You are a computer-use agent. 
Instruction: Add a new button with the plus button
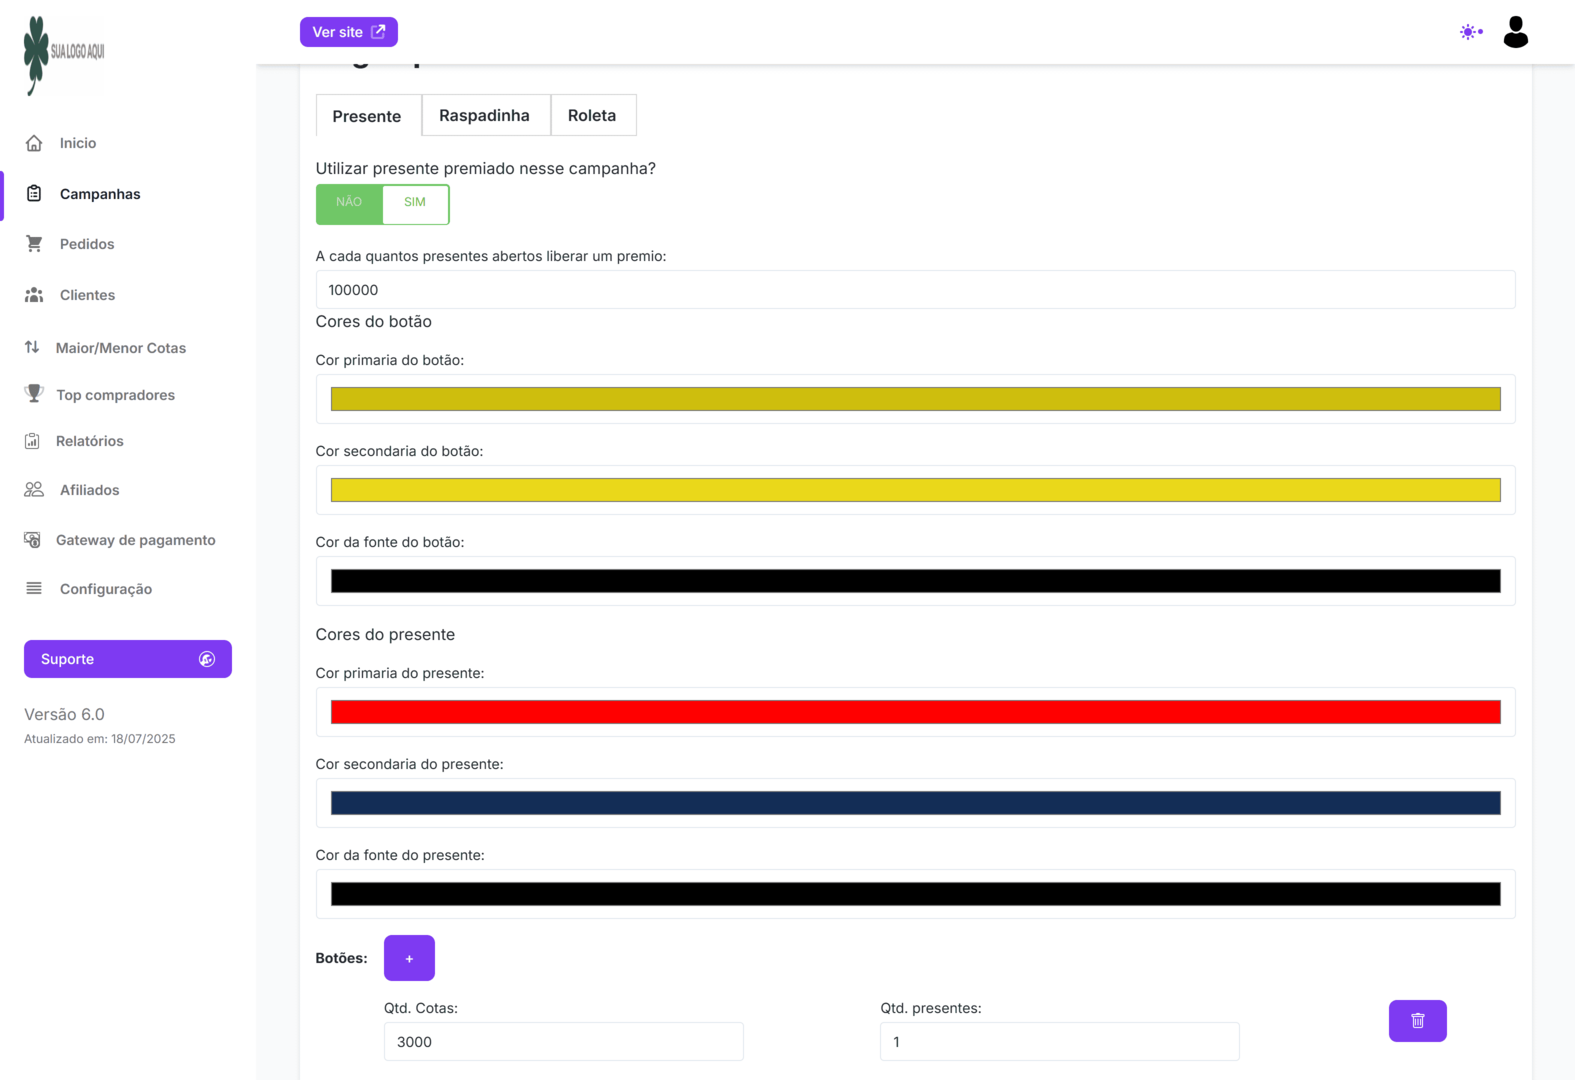pyautogui.click(x=409, y=958)
